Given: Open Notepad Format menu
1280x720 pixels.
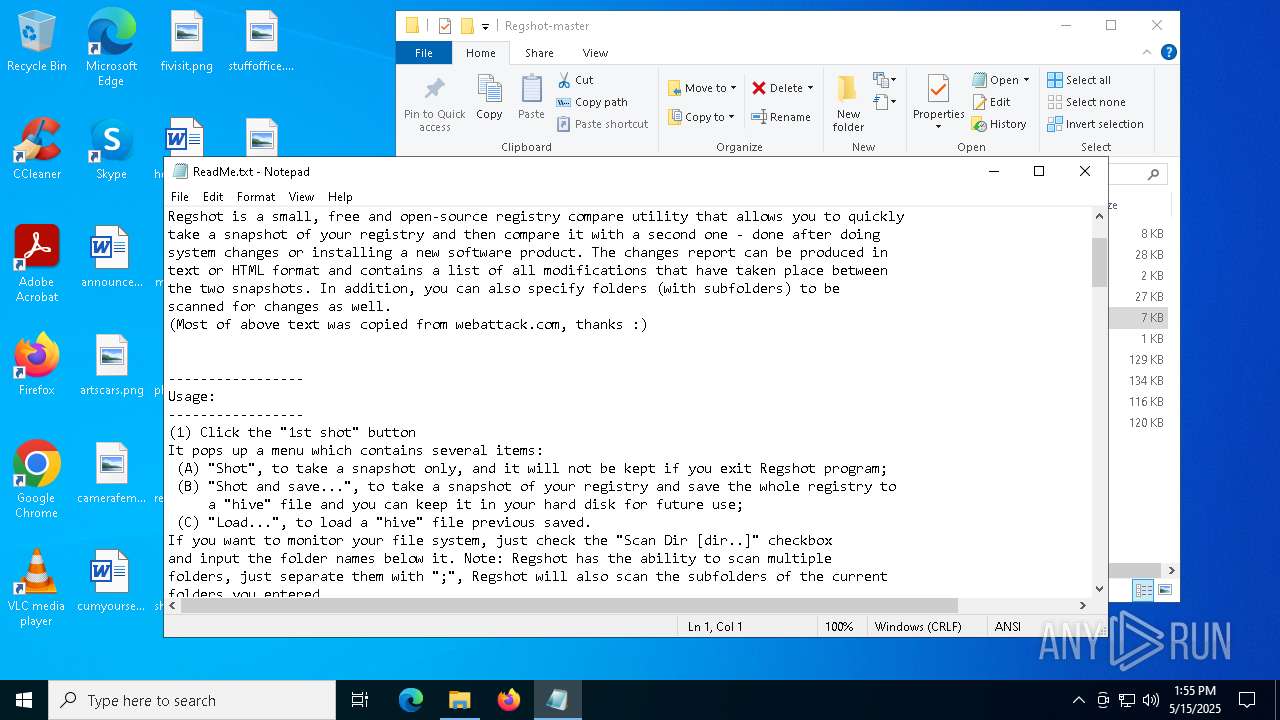Looking at the screenshot, I should pos(256,197).
